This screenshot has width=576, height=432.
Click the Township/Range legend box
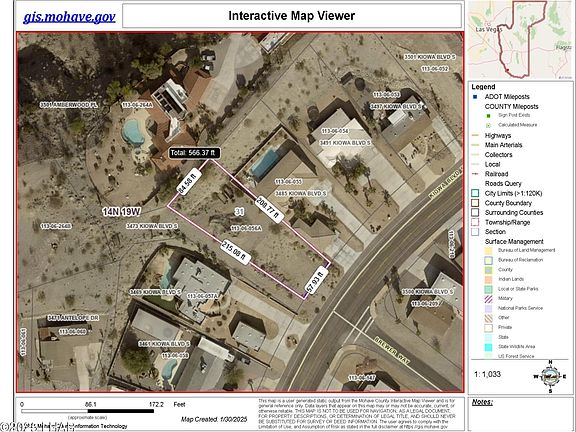(475, 222)
